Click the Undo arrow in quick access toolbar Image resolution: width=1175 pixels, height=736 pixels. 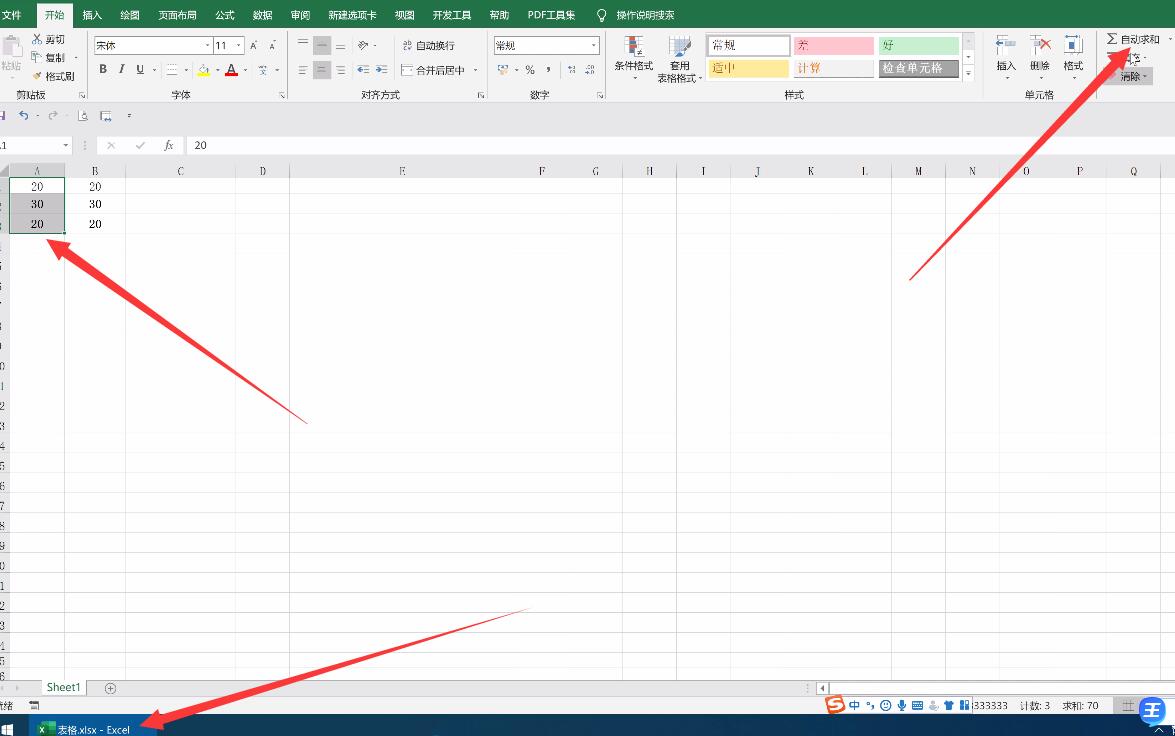click(x=24, y=115)
